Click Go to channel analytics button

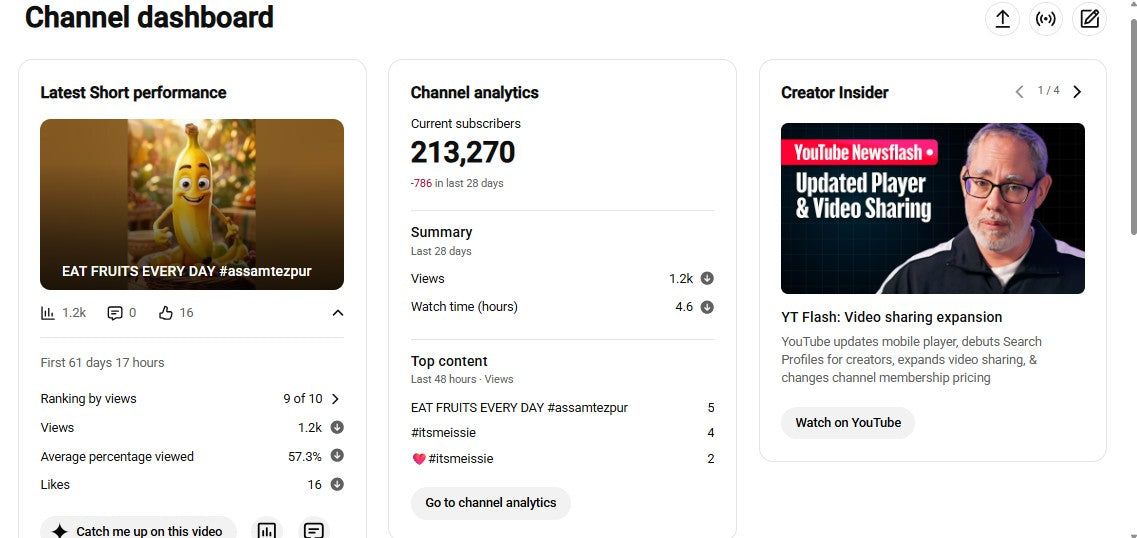coord(491,503)
